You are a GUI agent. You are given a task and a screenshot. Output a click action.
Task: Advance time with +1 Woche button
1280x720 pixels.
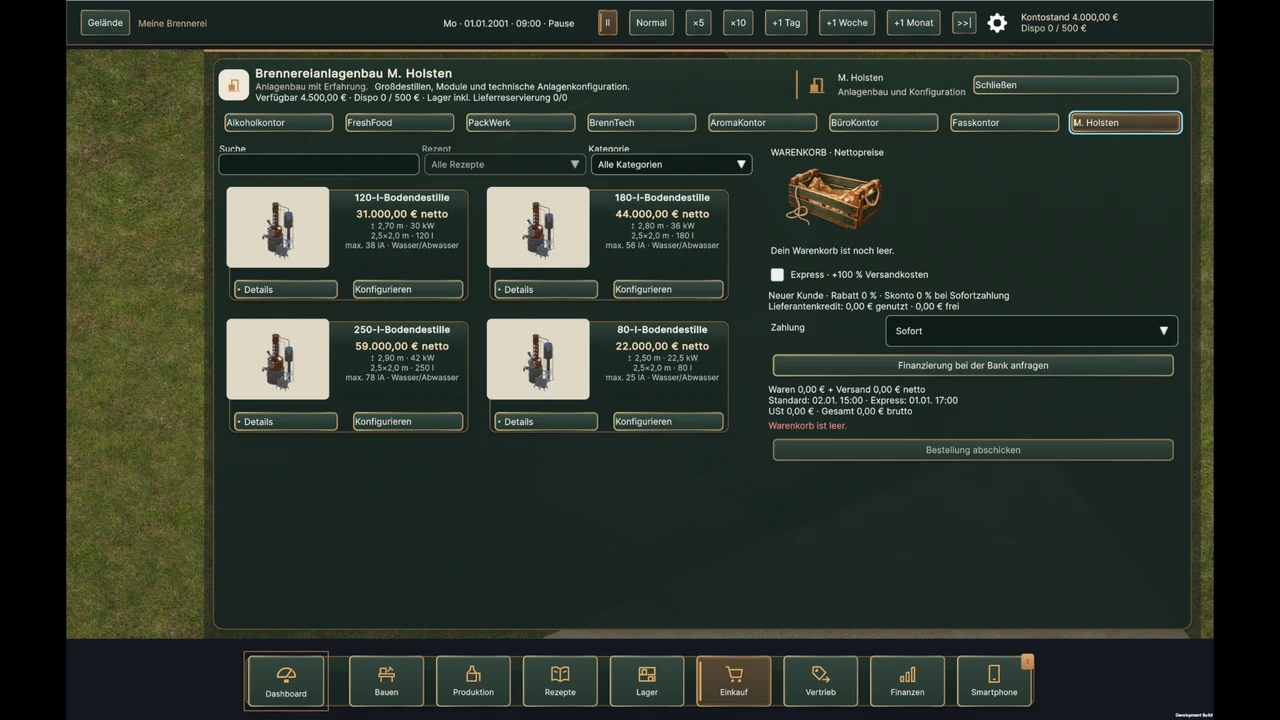[847, 23]
